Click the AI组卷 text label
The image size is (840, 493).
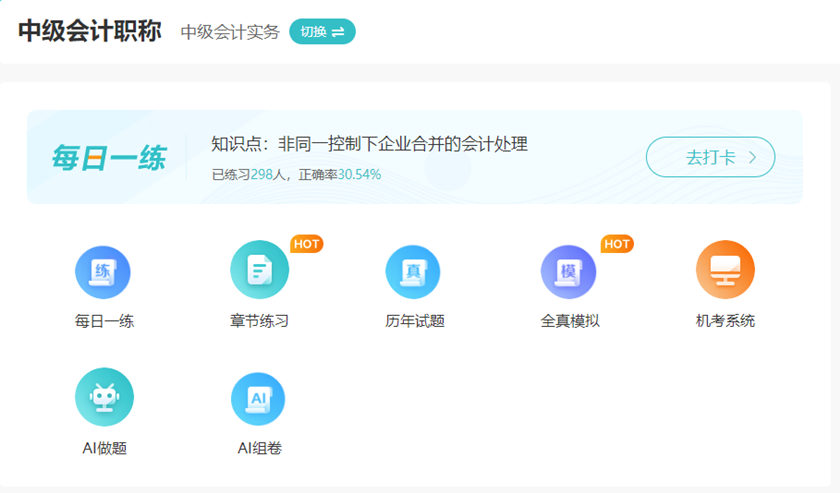[x=259, y=448]
